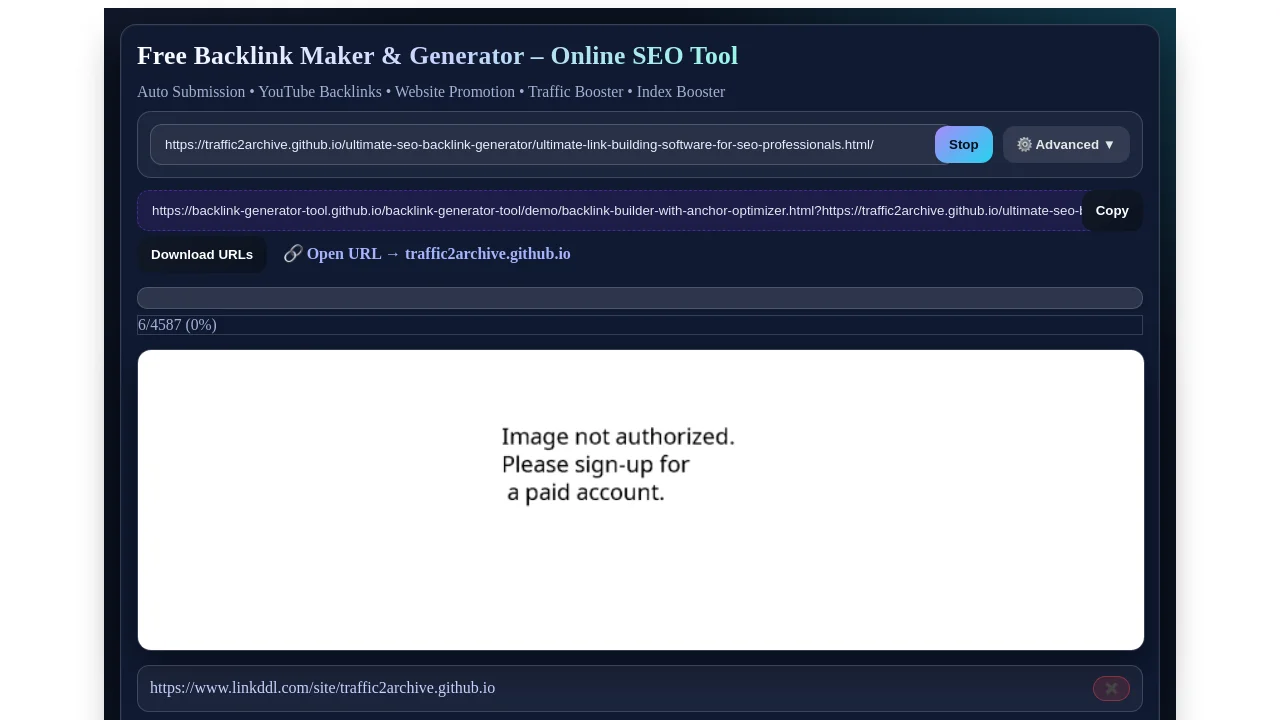Click the target website URL input field
The image size is (1280, 720).
pos(550,144)
